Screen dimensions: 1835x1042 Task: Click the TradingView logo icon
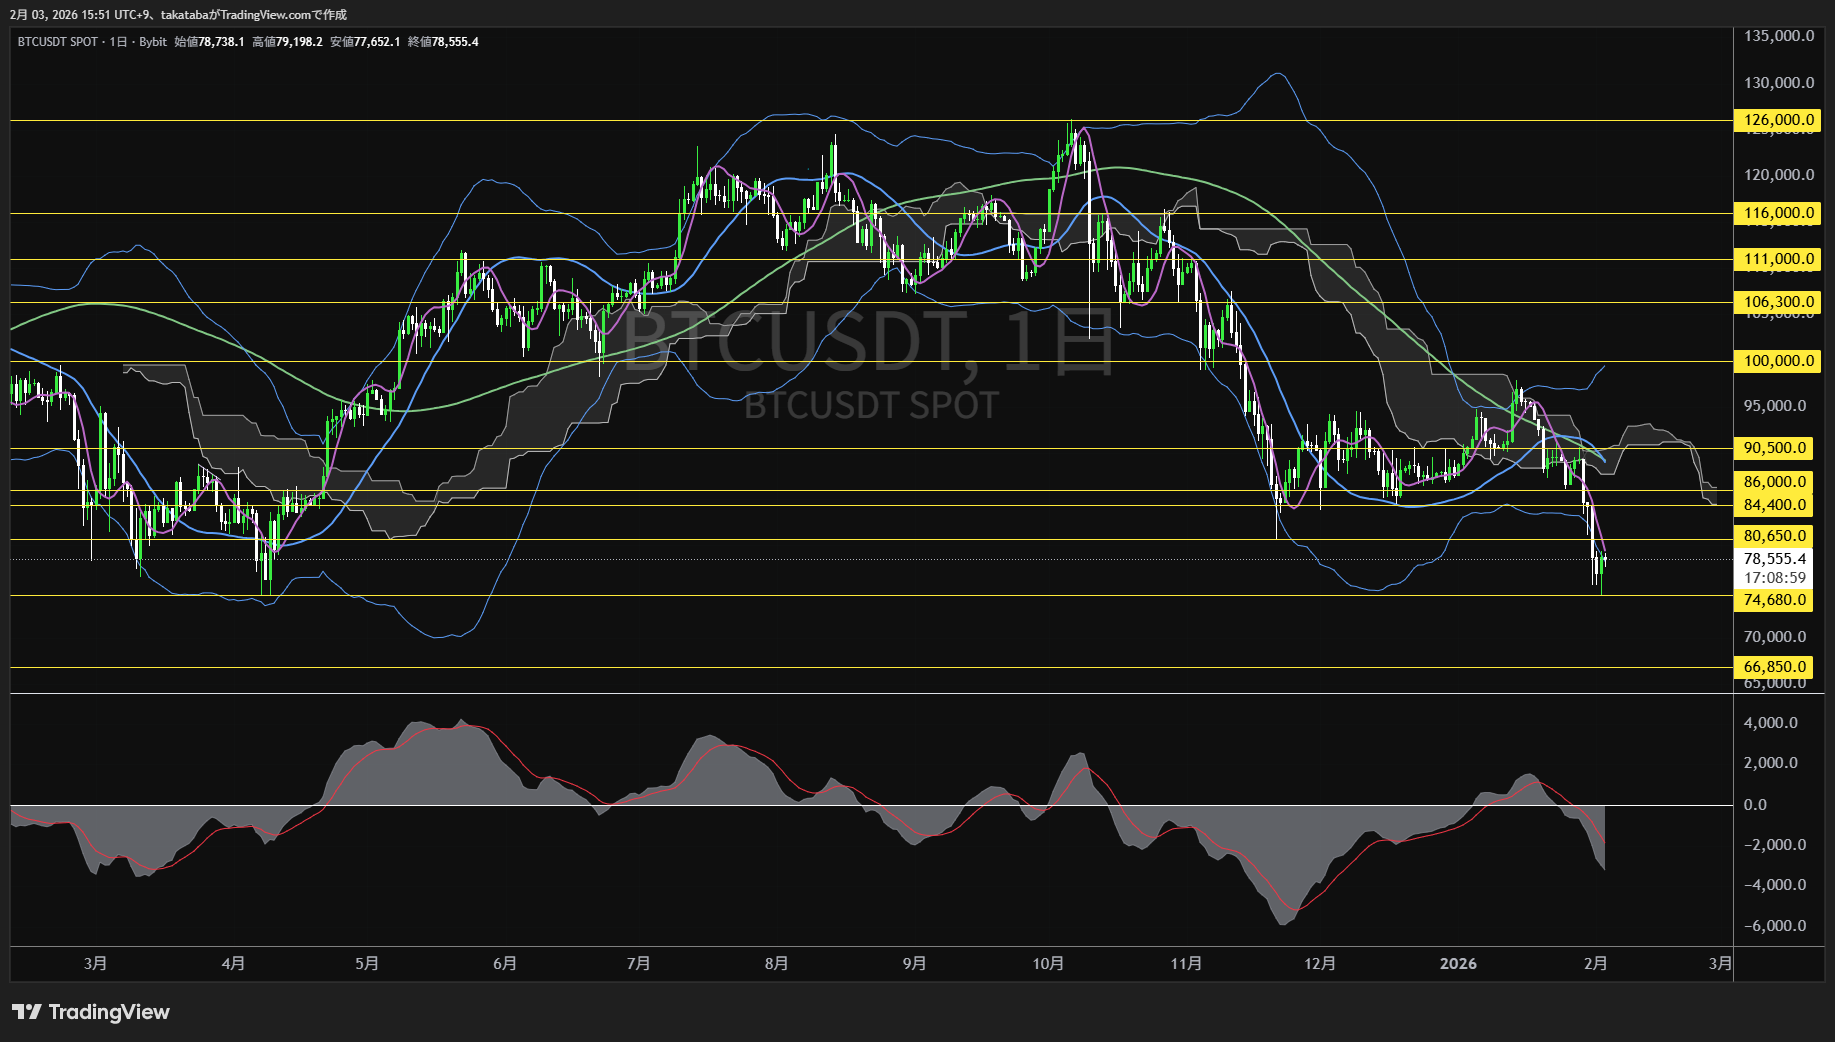27,1012
